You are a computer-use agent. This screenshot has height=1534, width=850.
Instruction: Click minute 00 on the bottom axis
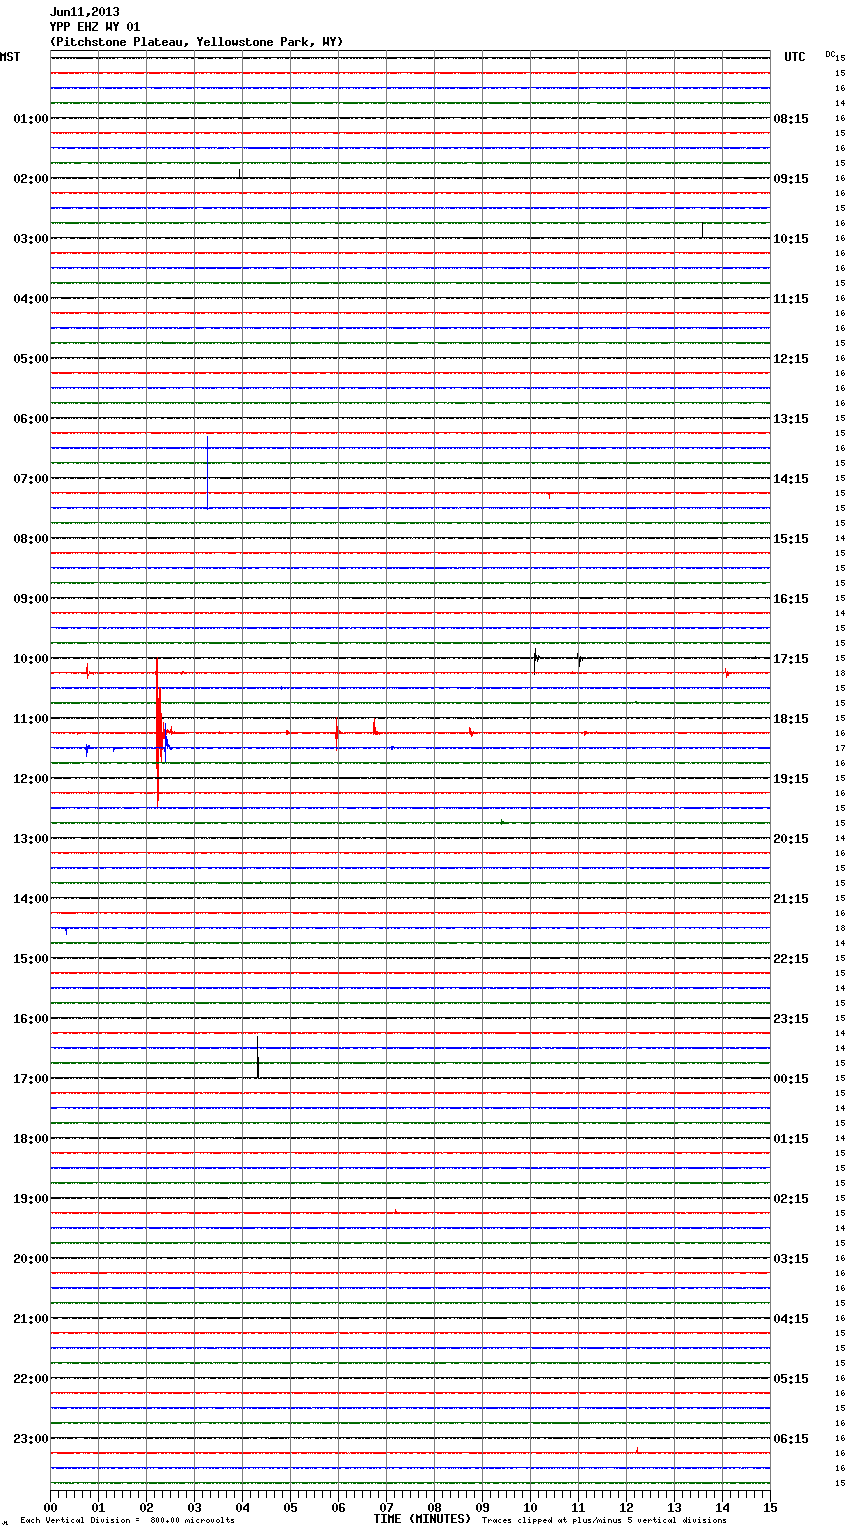click(50, 1507)
